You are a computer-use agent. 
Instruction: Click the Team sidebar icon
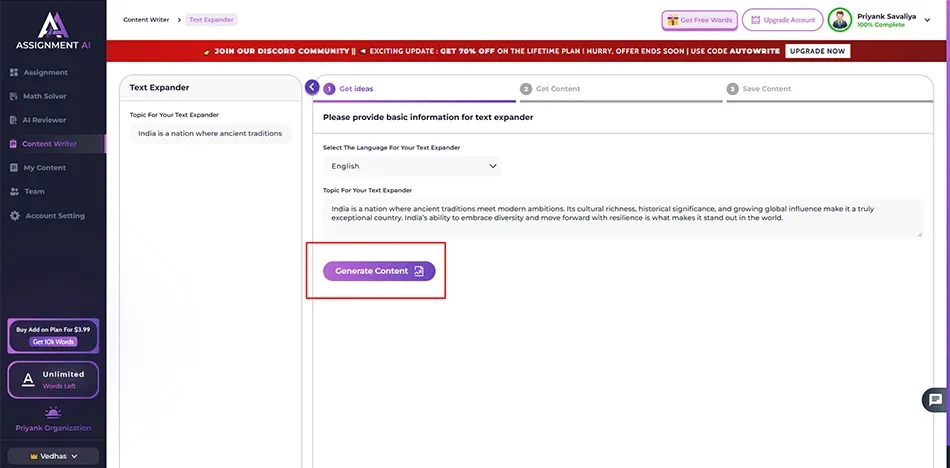coord(14,192)
